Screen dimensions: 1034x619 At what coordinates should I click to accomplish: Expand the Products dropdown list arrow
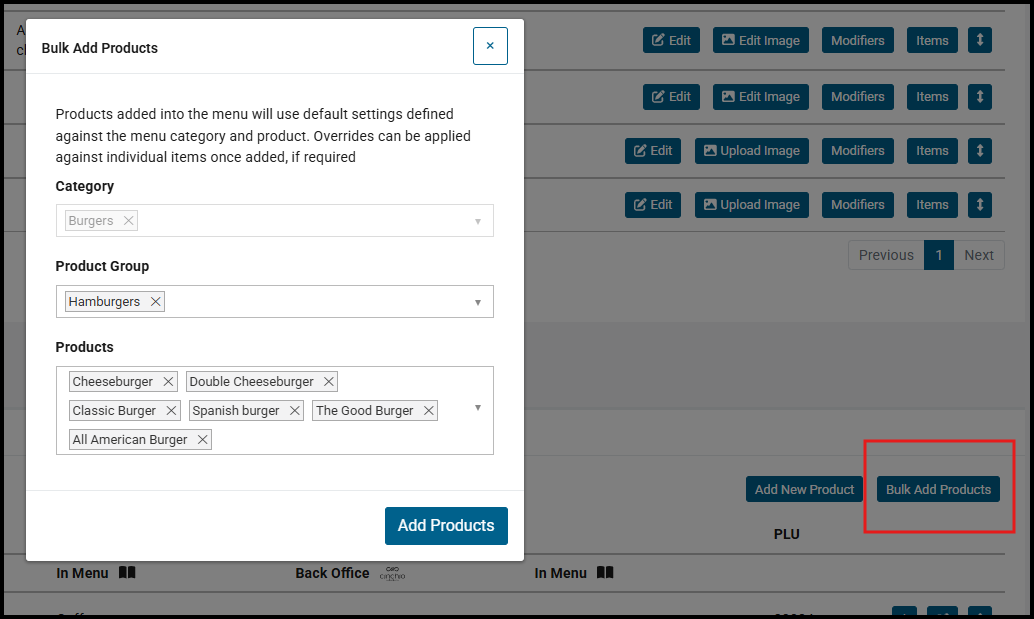[477, 408]
